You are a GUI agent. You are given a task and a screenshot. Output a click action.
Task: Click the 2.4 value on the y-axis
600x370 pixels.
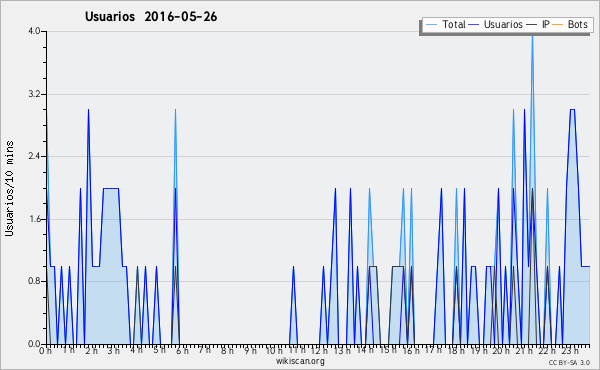click(34, 156)
